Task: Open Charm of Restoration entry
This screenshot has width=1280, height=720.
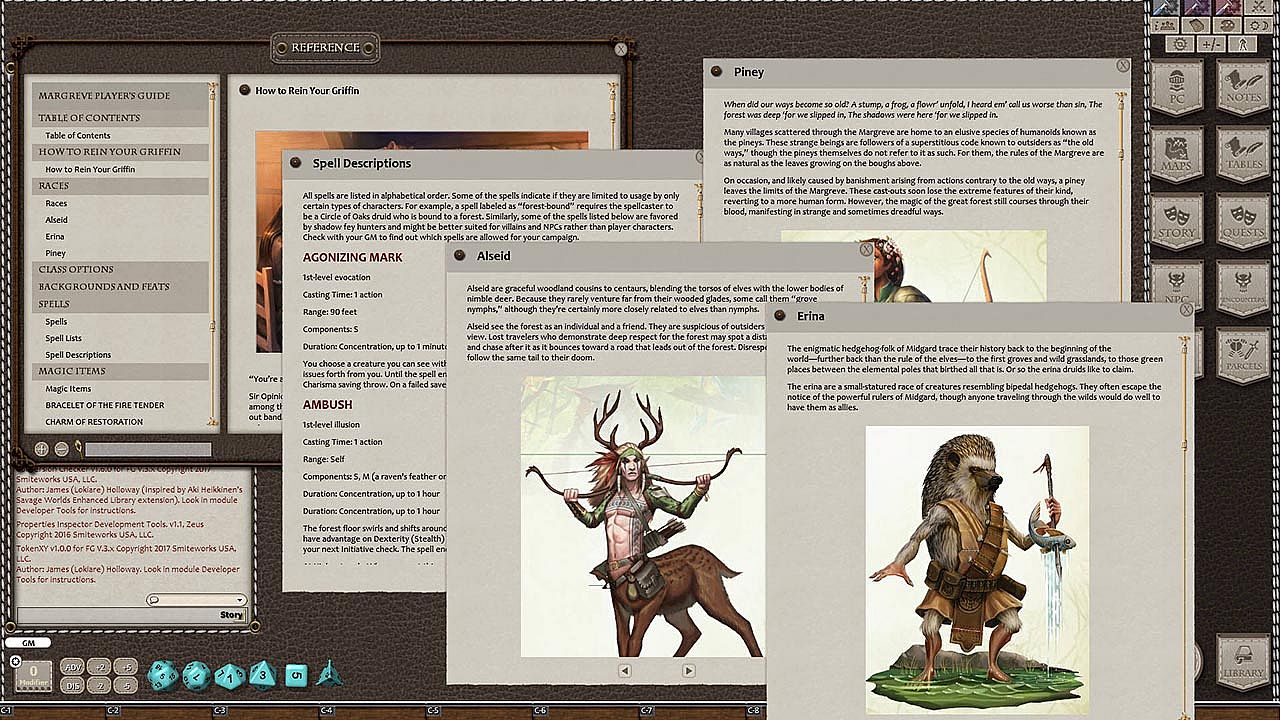Action: pos(94,422)
